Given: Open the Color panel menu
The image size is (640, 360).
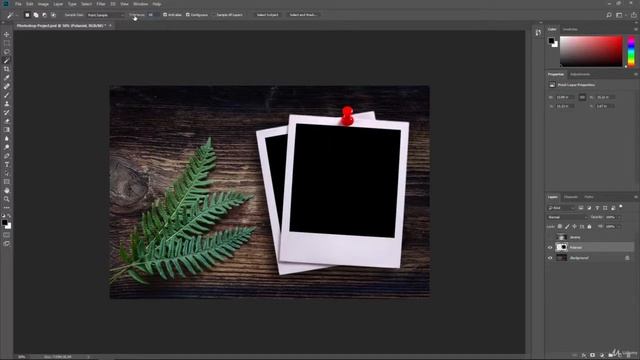Looking at the screenshot, I should tap(636, 29).
